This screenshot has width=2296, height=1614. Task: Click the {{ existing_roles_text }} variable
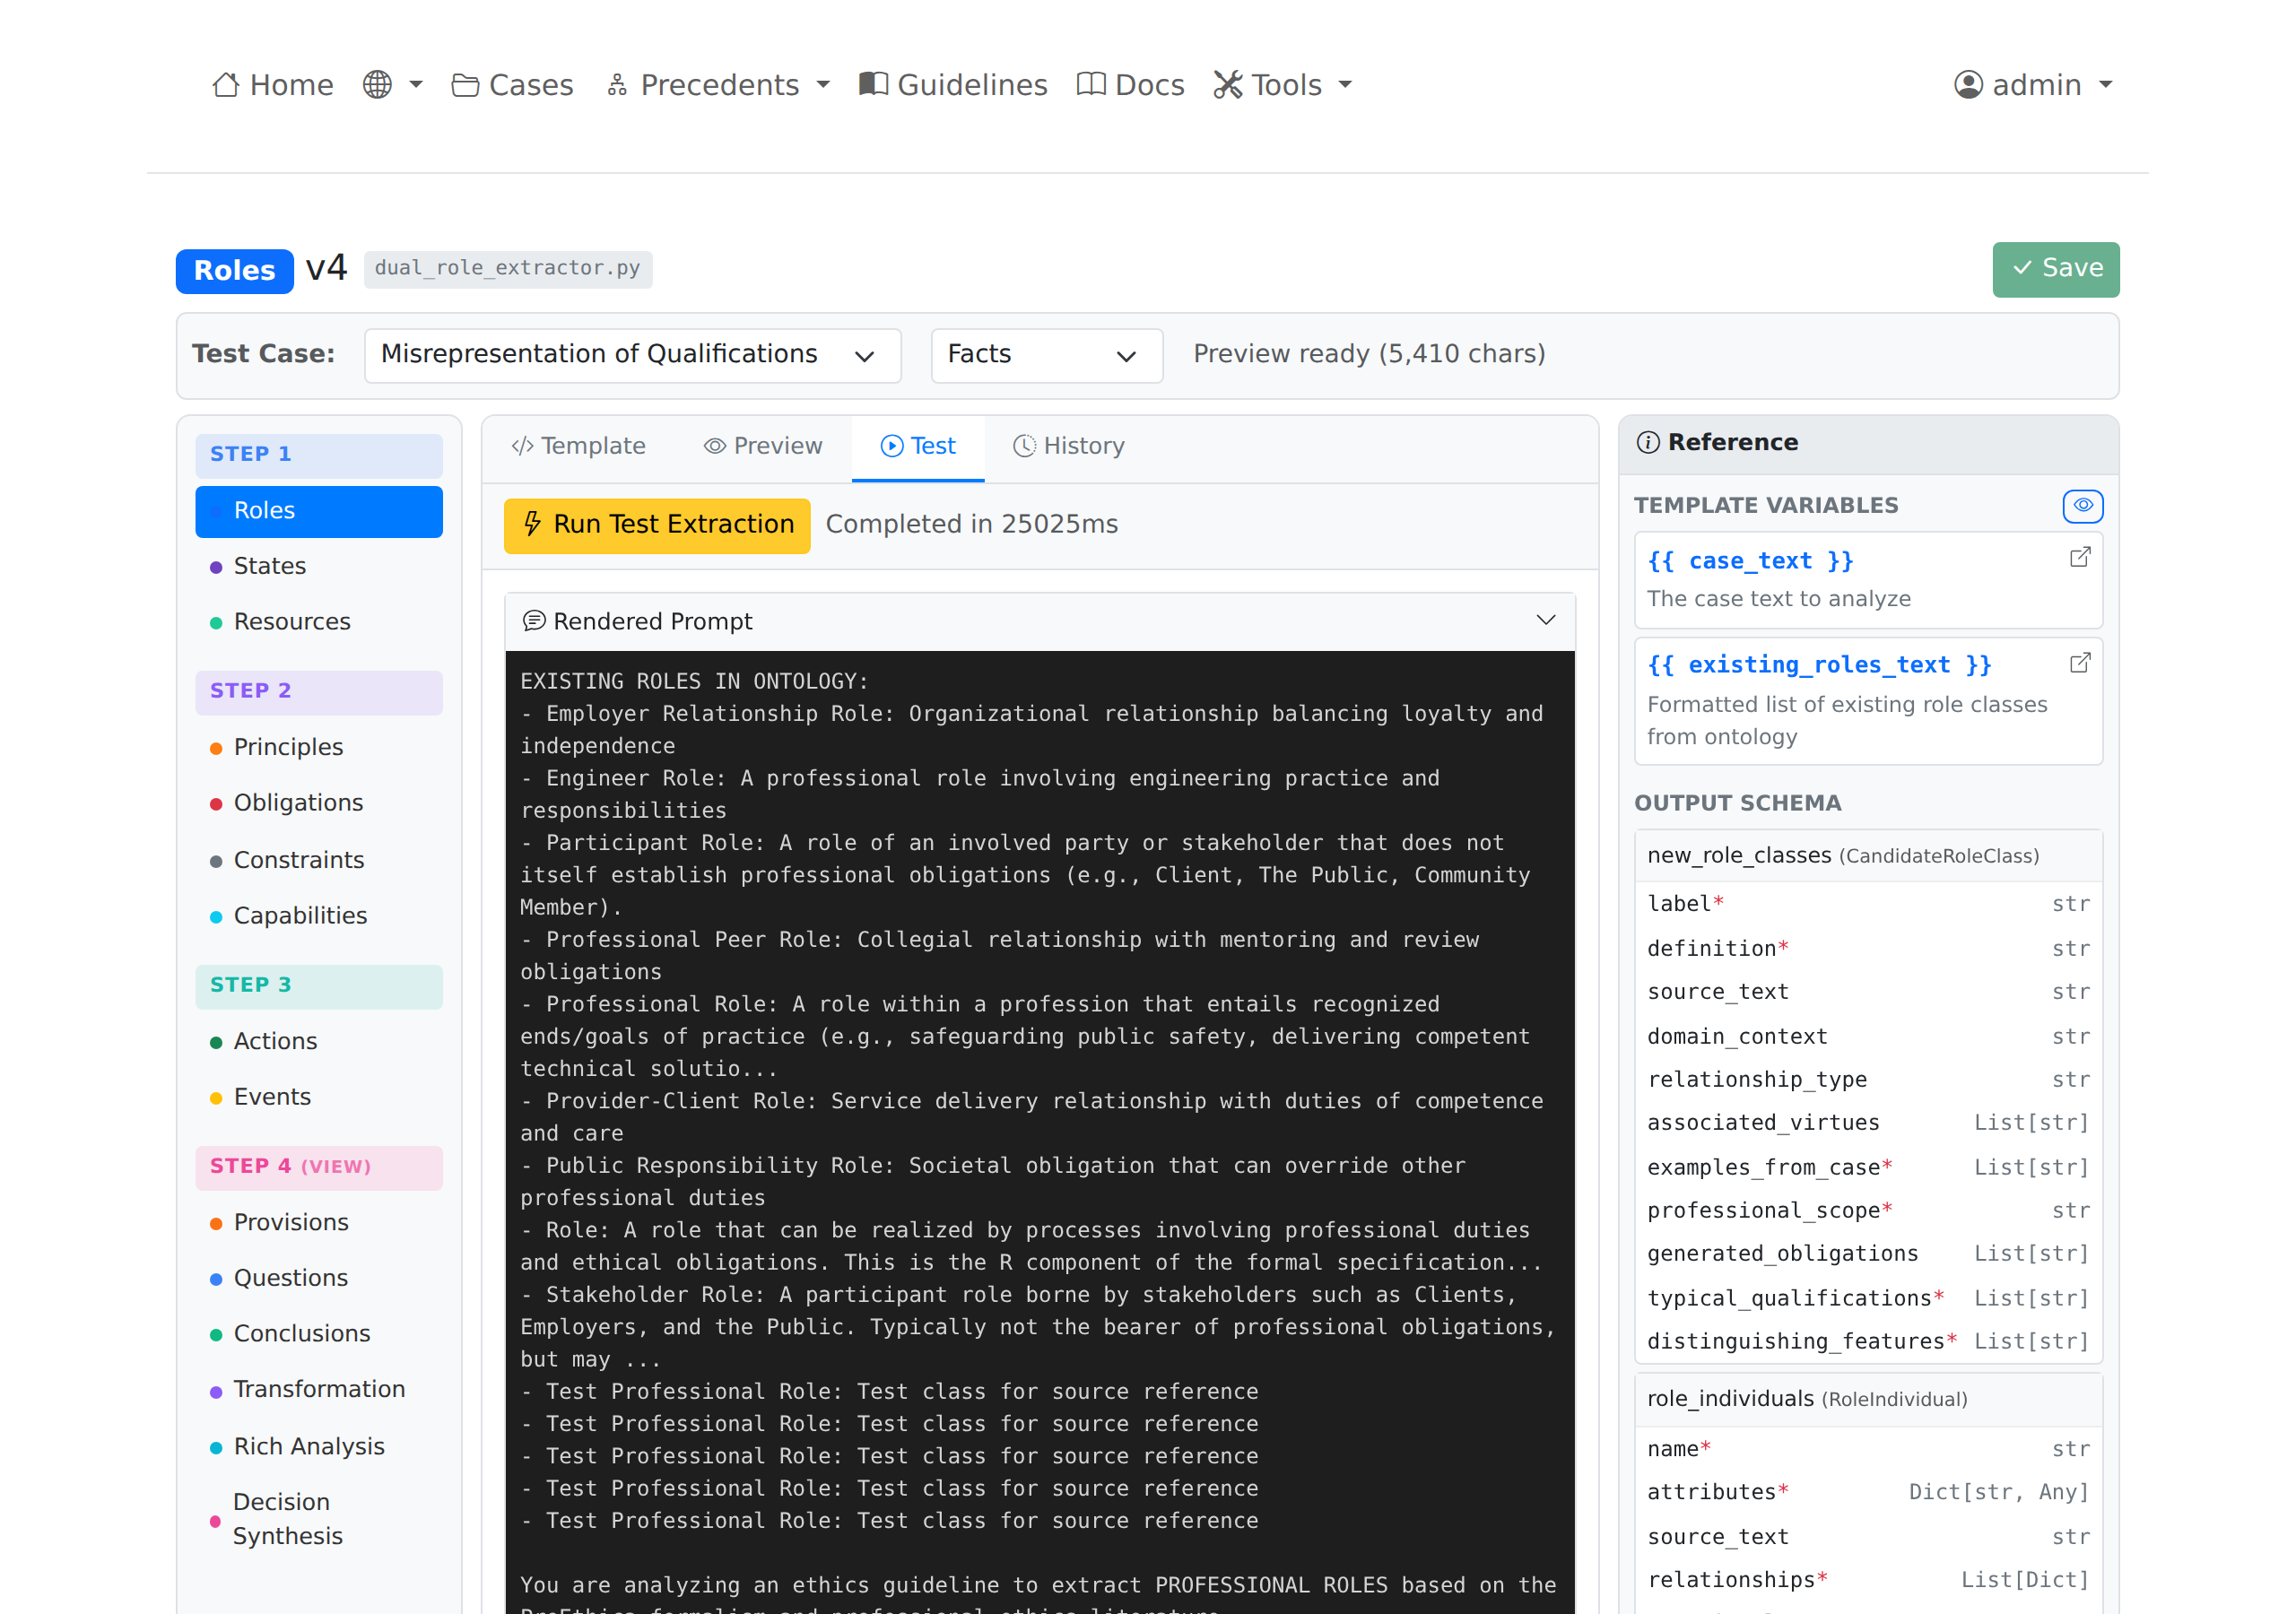coord(1820,666)
